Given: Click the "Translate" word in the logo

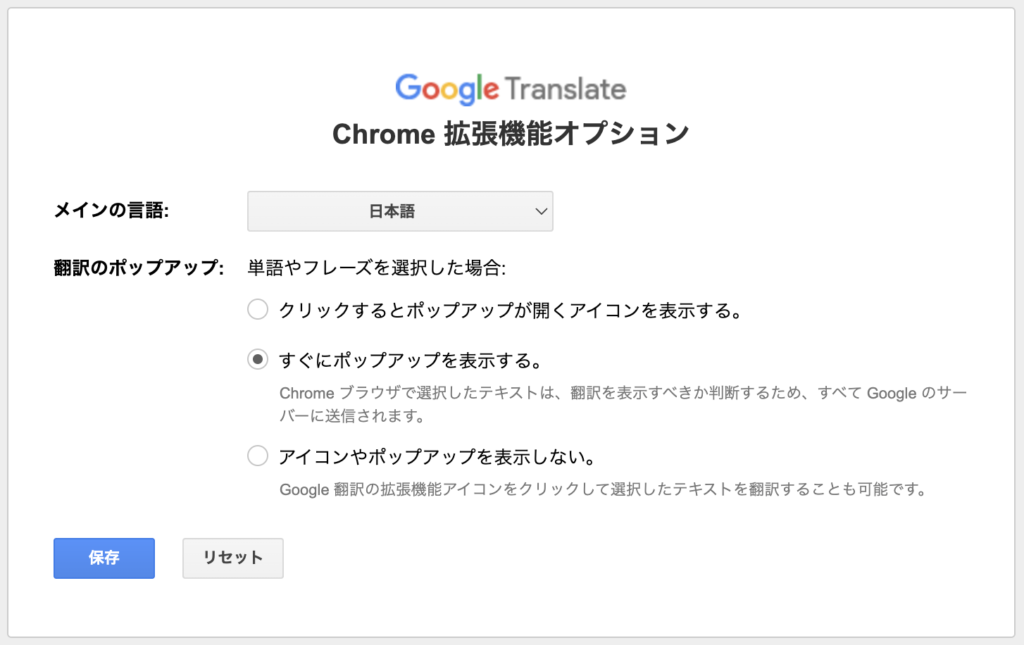Looking at the screenshot, I should (566, 89).
